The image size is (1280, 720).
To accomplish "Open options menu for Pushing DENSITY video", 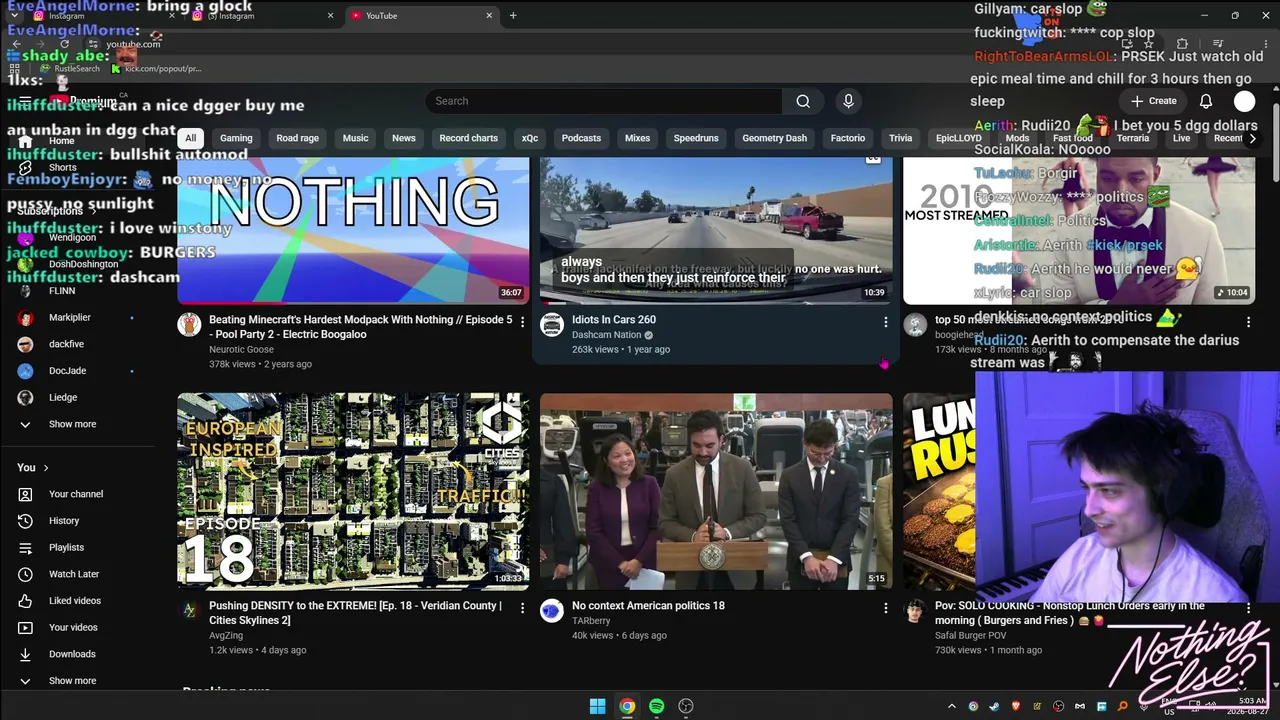I will click(522, 608).
